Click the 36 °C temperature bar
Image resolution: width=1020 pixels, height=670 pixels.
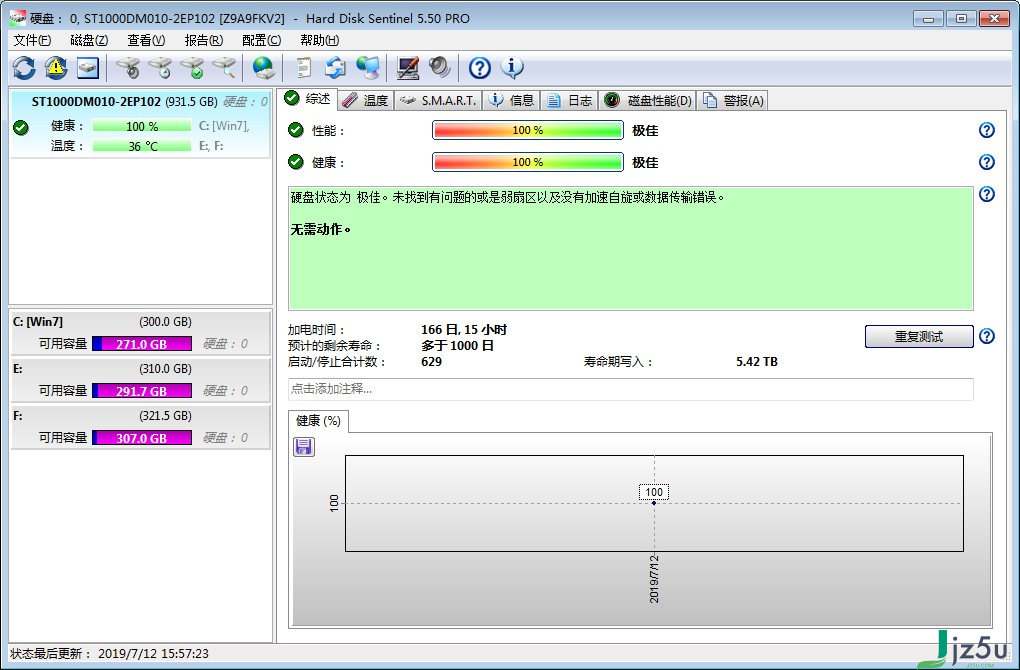142,146
